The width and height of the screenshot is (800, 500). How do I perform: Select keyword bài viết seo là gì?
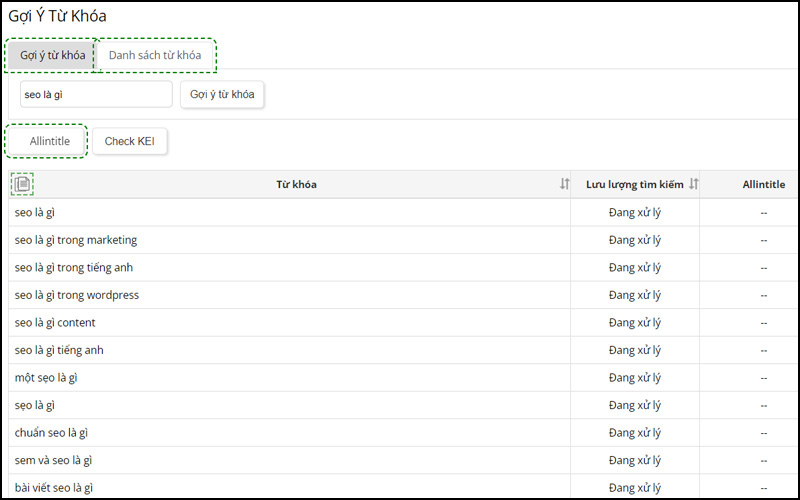coord(54,488)
